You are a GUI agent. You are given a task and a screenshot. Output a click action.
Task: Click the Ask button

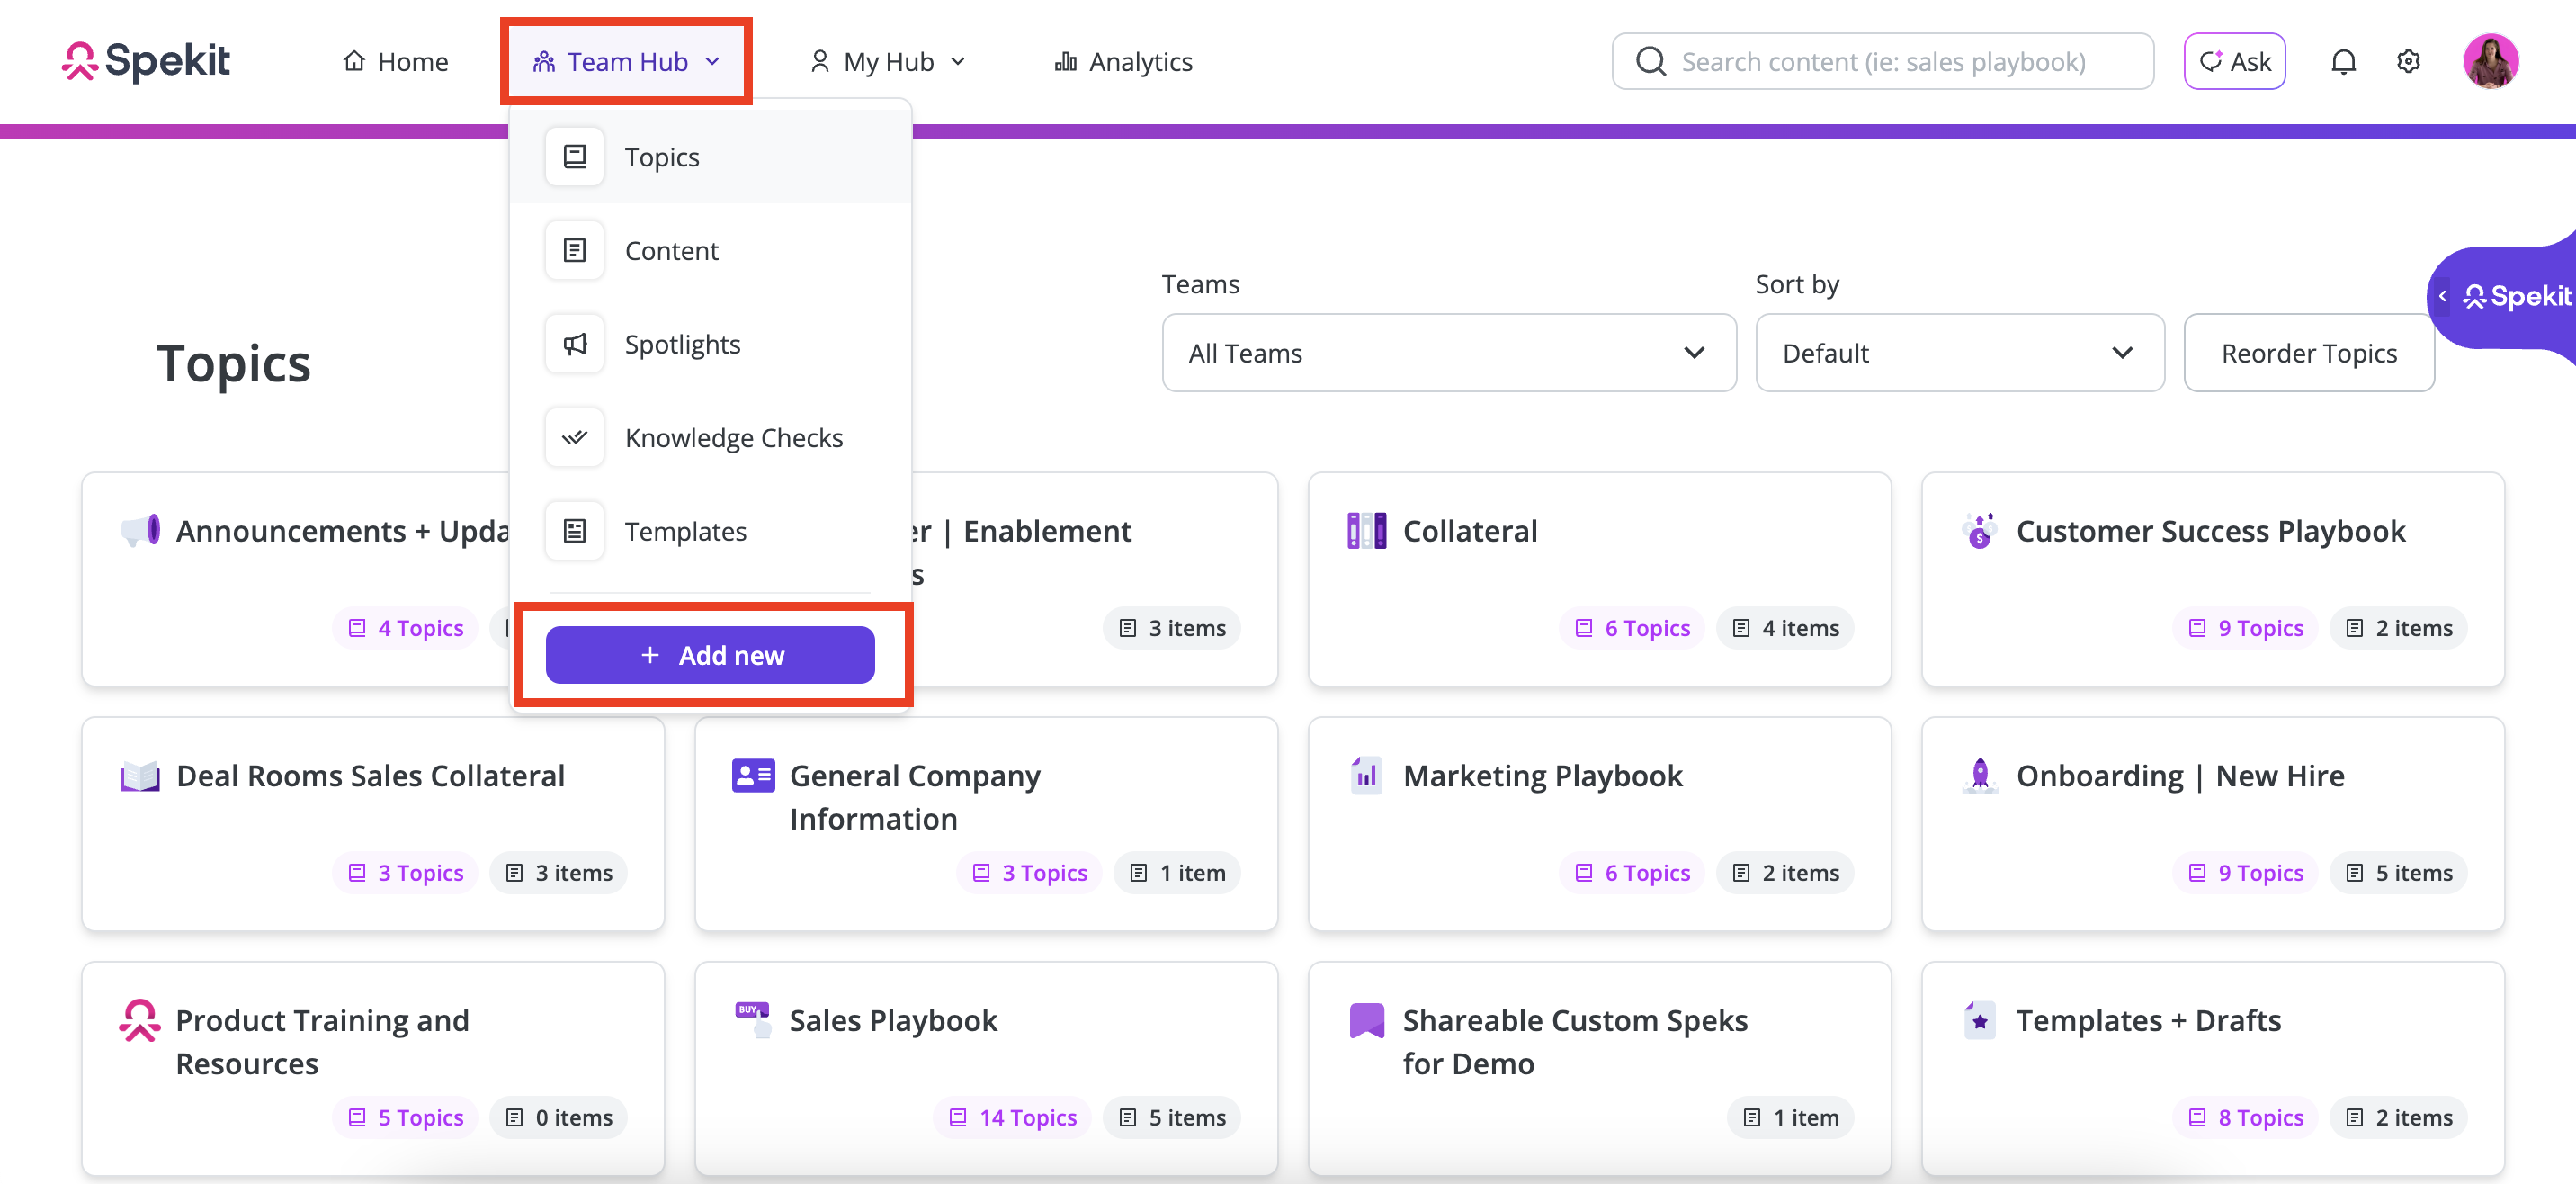click(x=2234, y=62)
